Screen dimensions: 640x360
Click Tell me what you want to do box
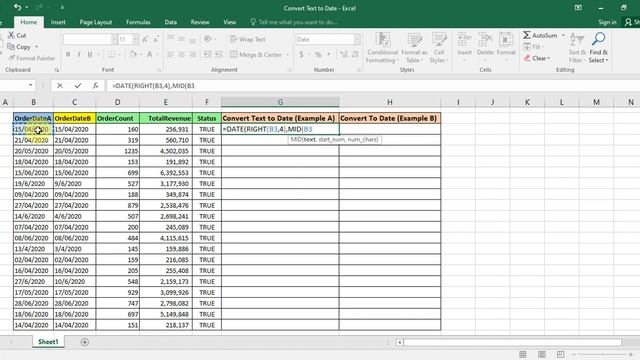click(x=294, y=22)
